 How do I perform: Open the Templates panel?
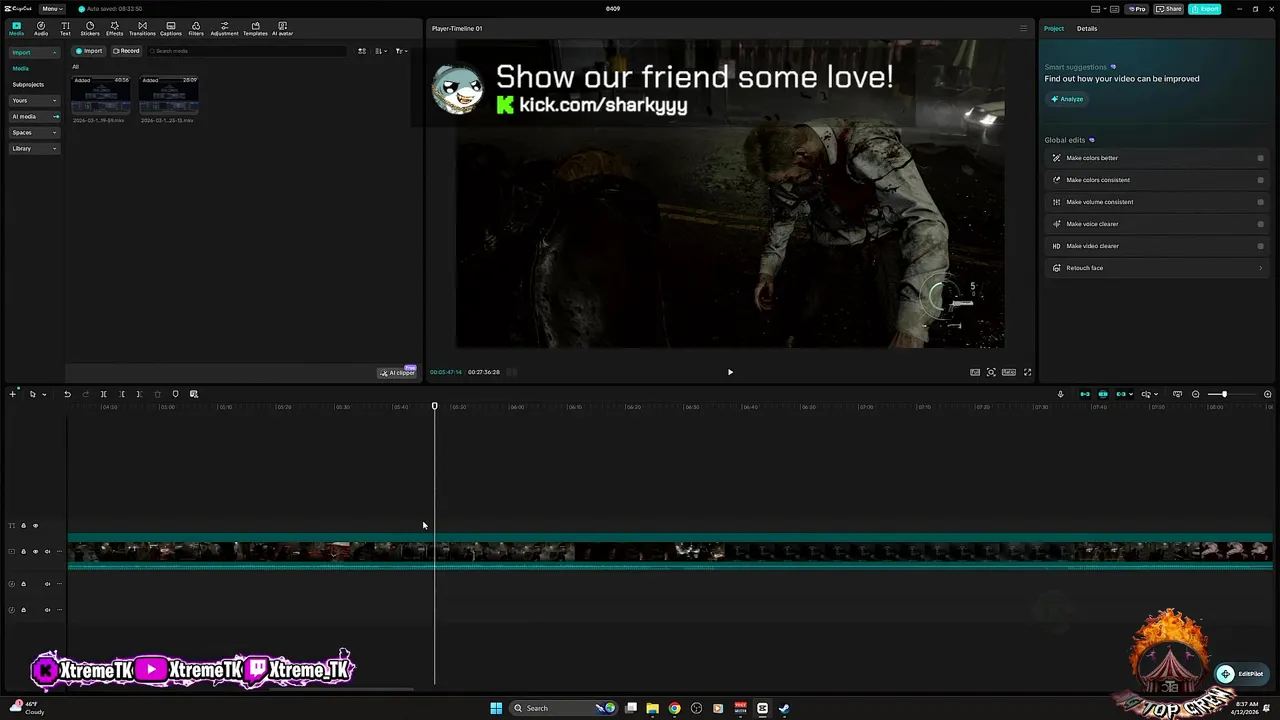pyautogui.click(x=255, y=28)
